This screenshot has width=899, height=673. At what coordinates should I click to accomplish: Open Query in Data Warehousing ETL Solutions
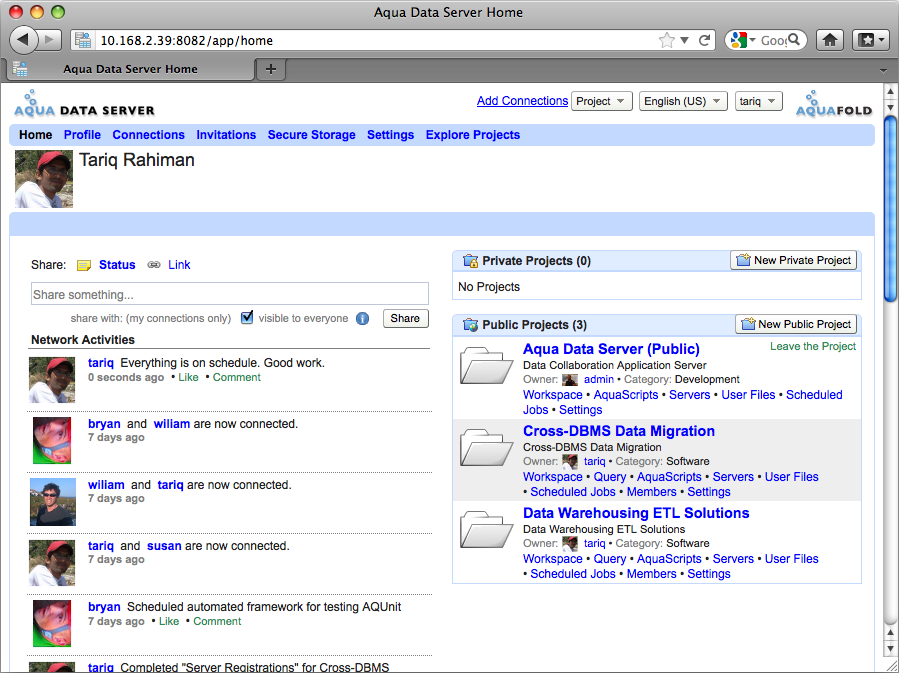click(609, 559)
